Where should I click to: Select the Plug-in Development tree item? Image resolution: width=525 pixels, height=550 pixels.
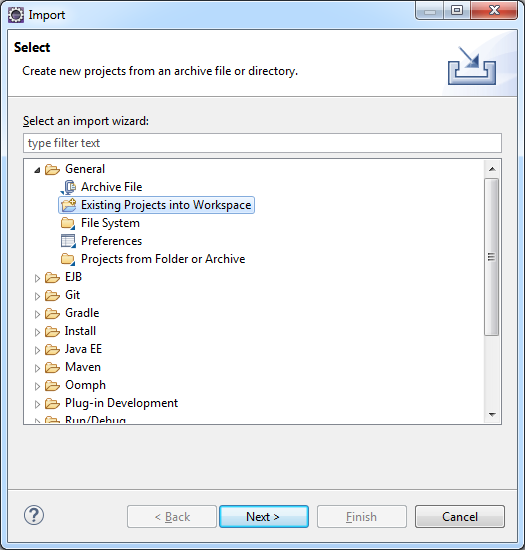pos(121,403)
